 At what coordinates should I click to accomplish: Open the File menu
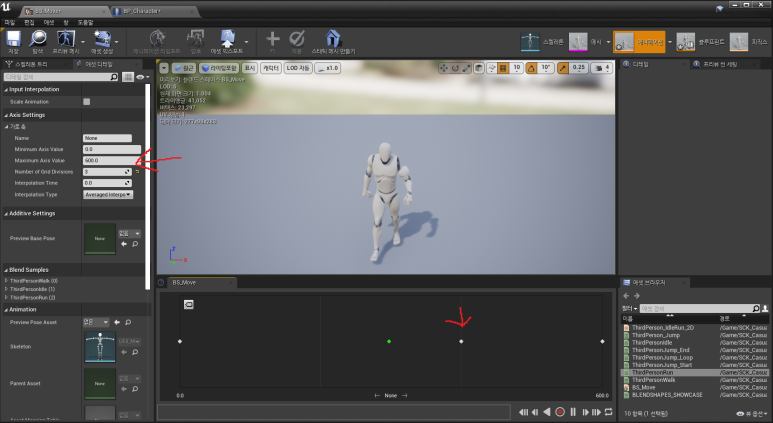coord(9,22)
